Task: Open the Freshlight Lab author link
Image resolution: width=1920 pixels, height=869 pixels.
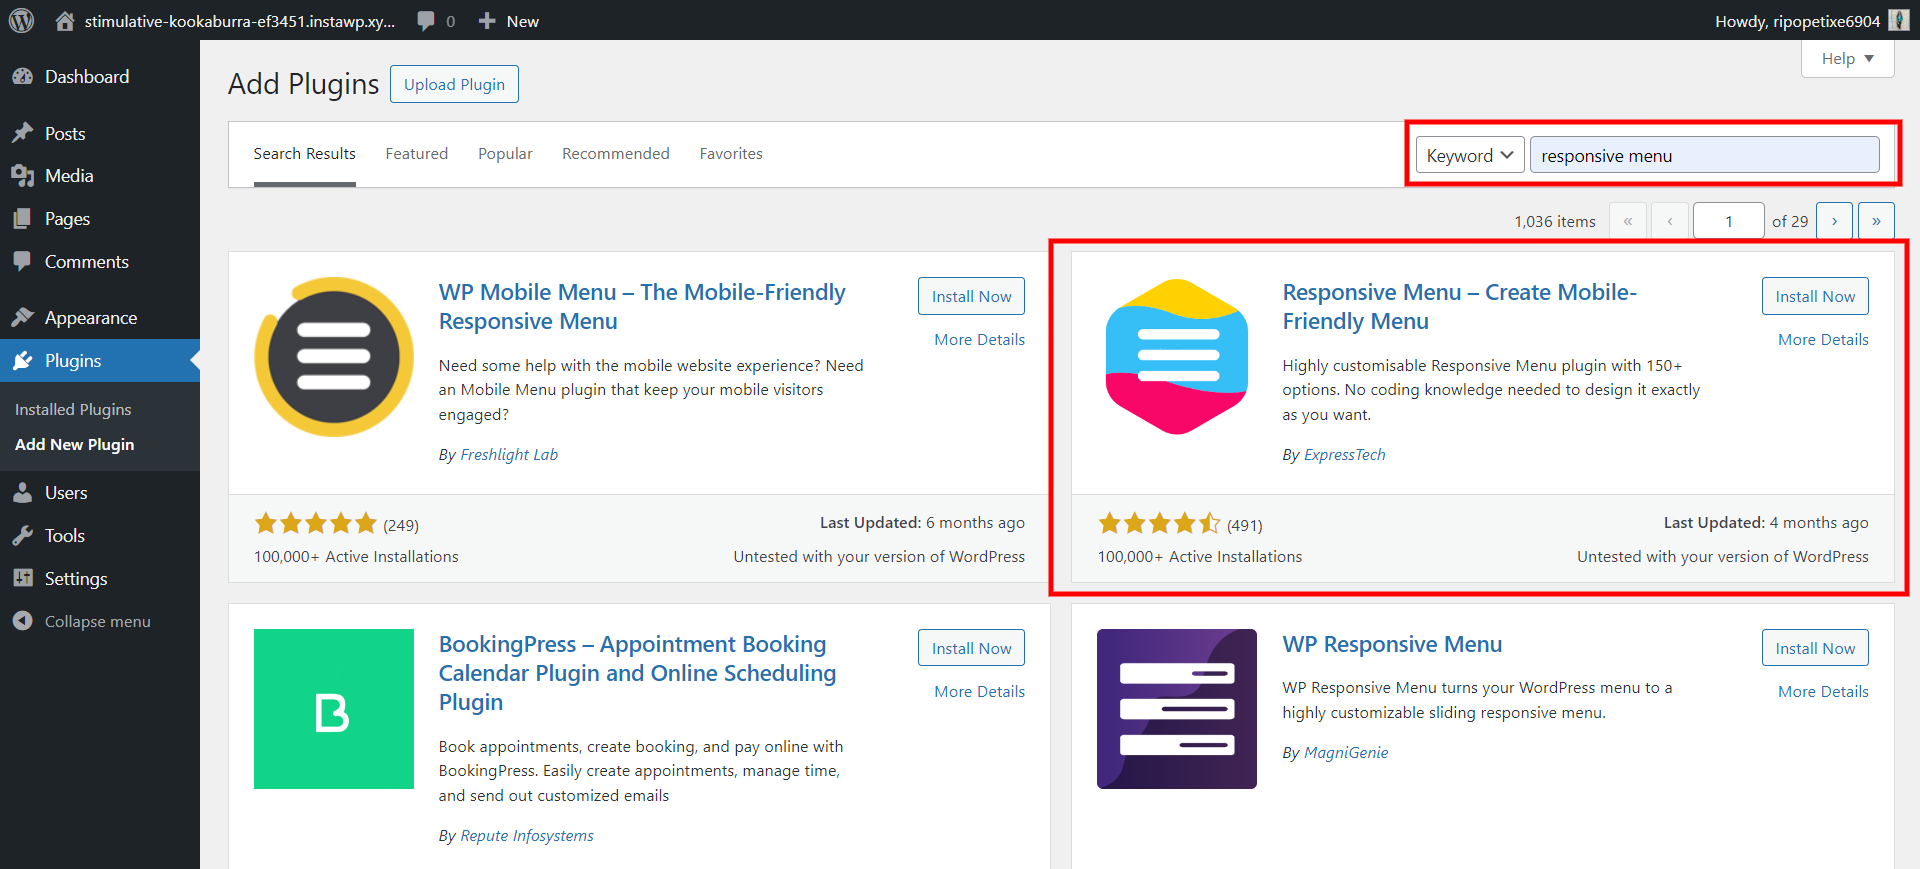Action: coord(509,455)
